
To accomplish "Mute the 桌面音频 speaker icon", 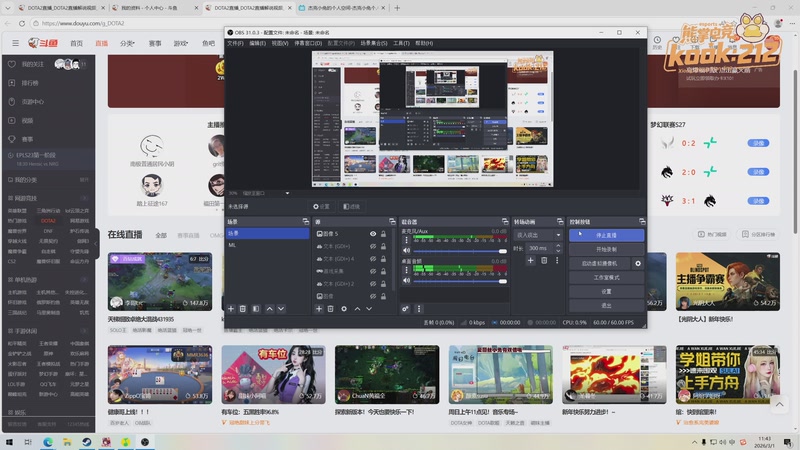I will [406, 281].
